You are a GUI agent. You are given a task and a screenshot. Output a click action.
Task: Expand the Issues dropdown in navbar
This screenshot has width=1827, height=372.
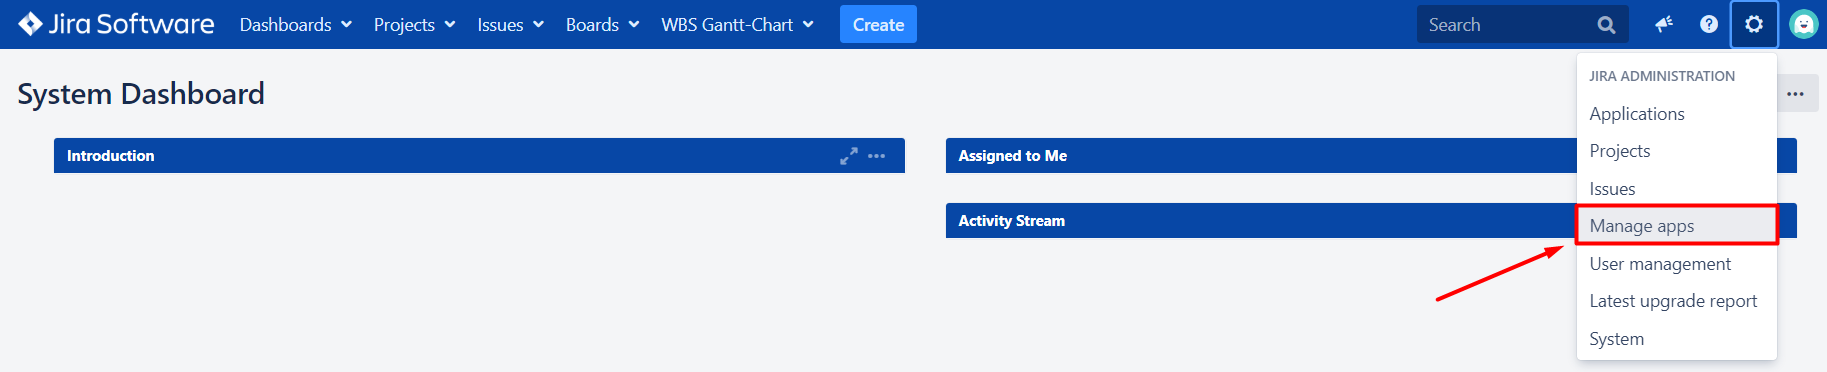510,25
